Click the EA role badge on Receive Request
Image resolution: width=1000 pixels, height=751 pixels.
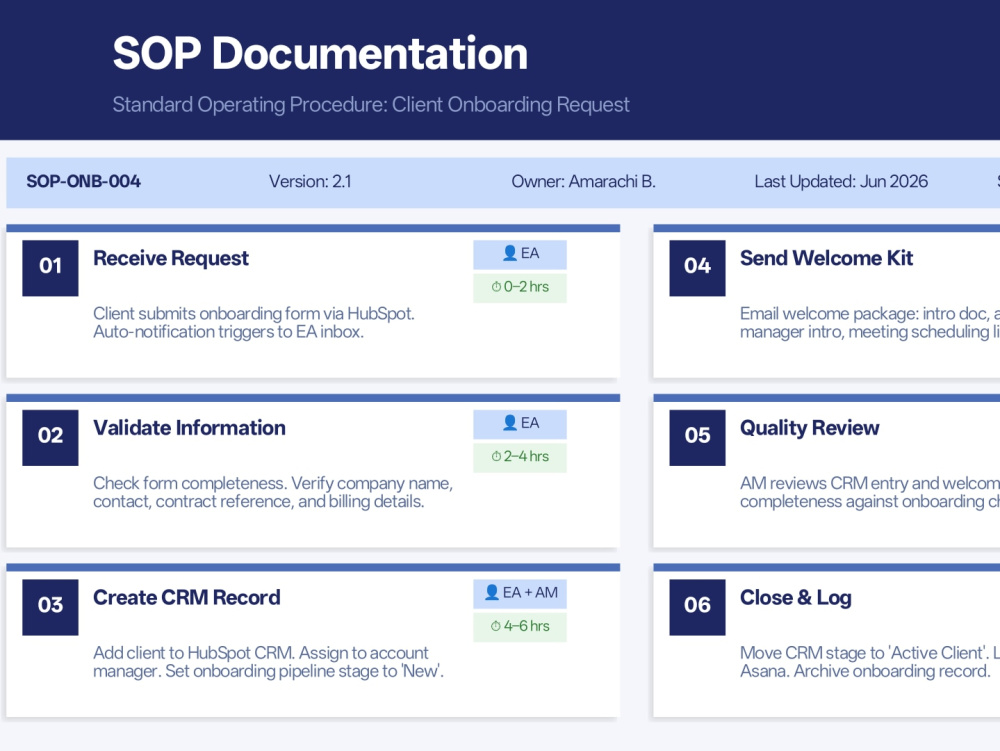(x=520, y=254)
